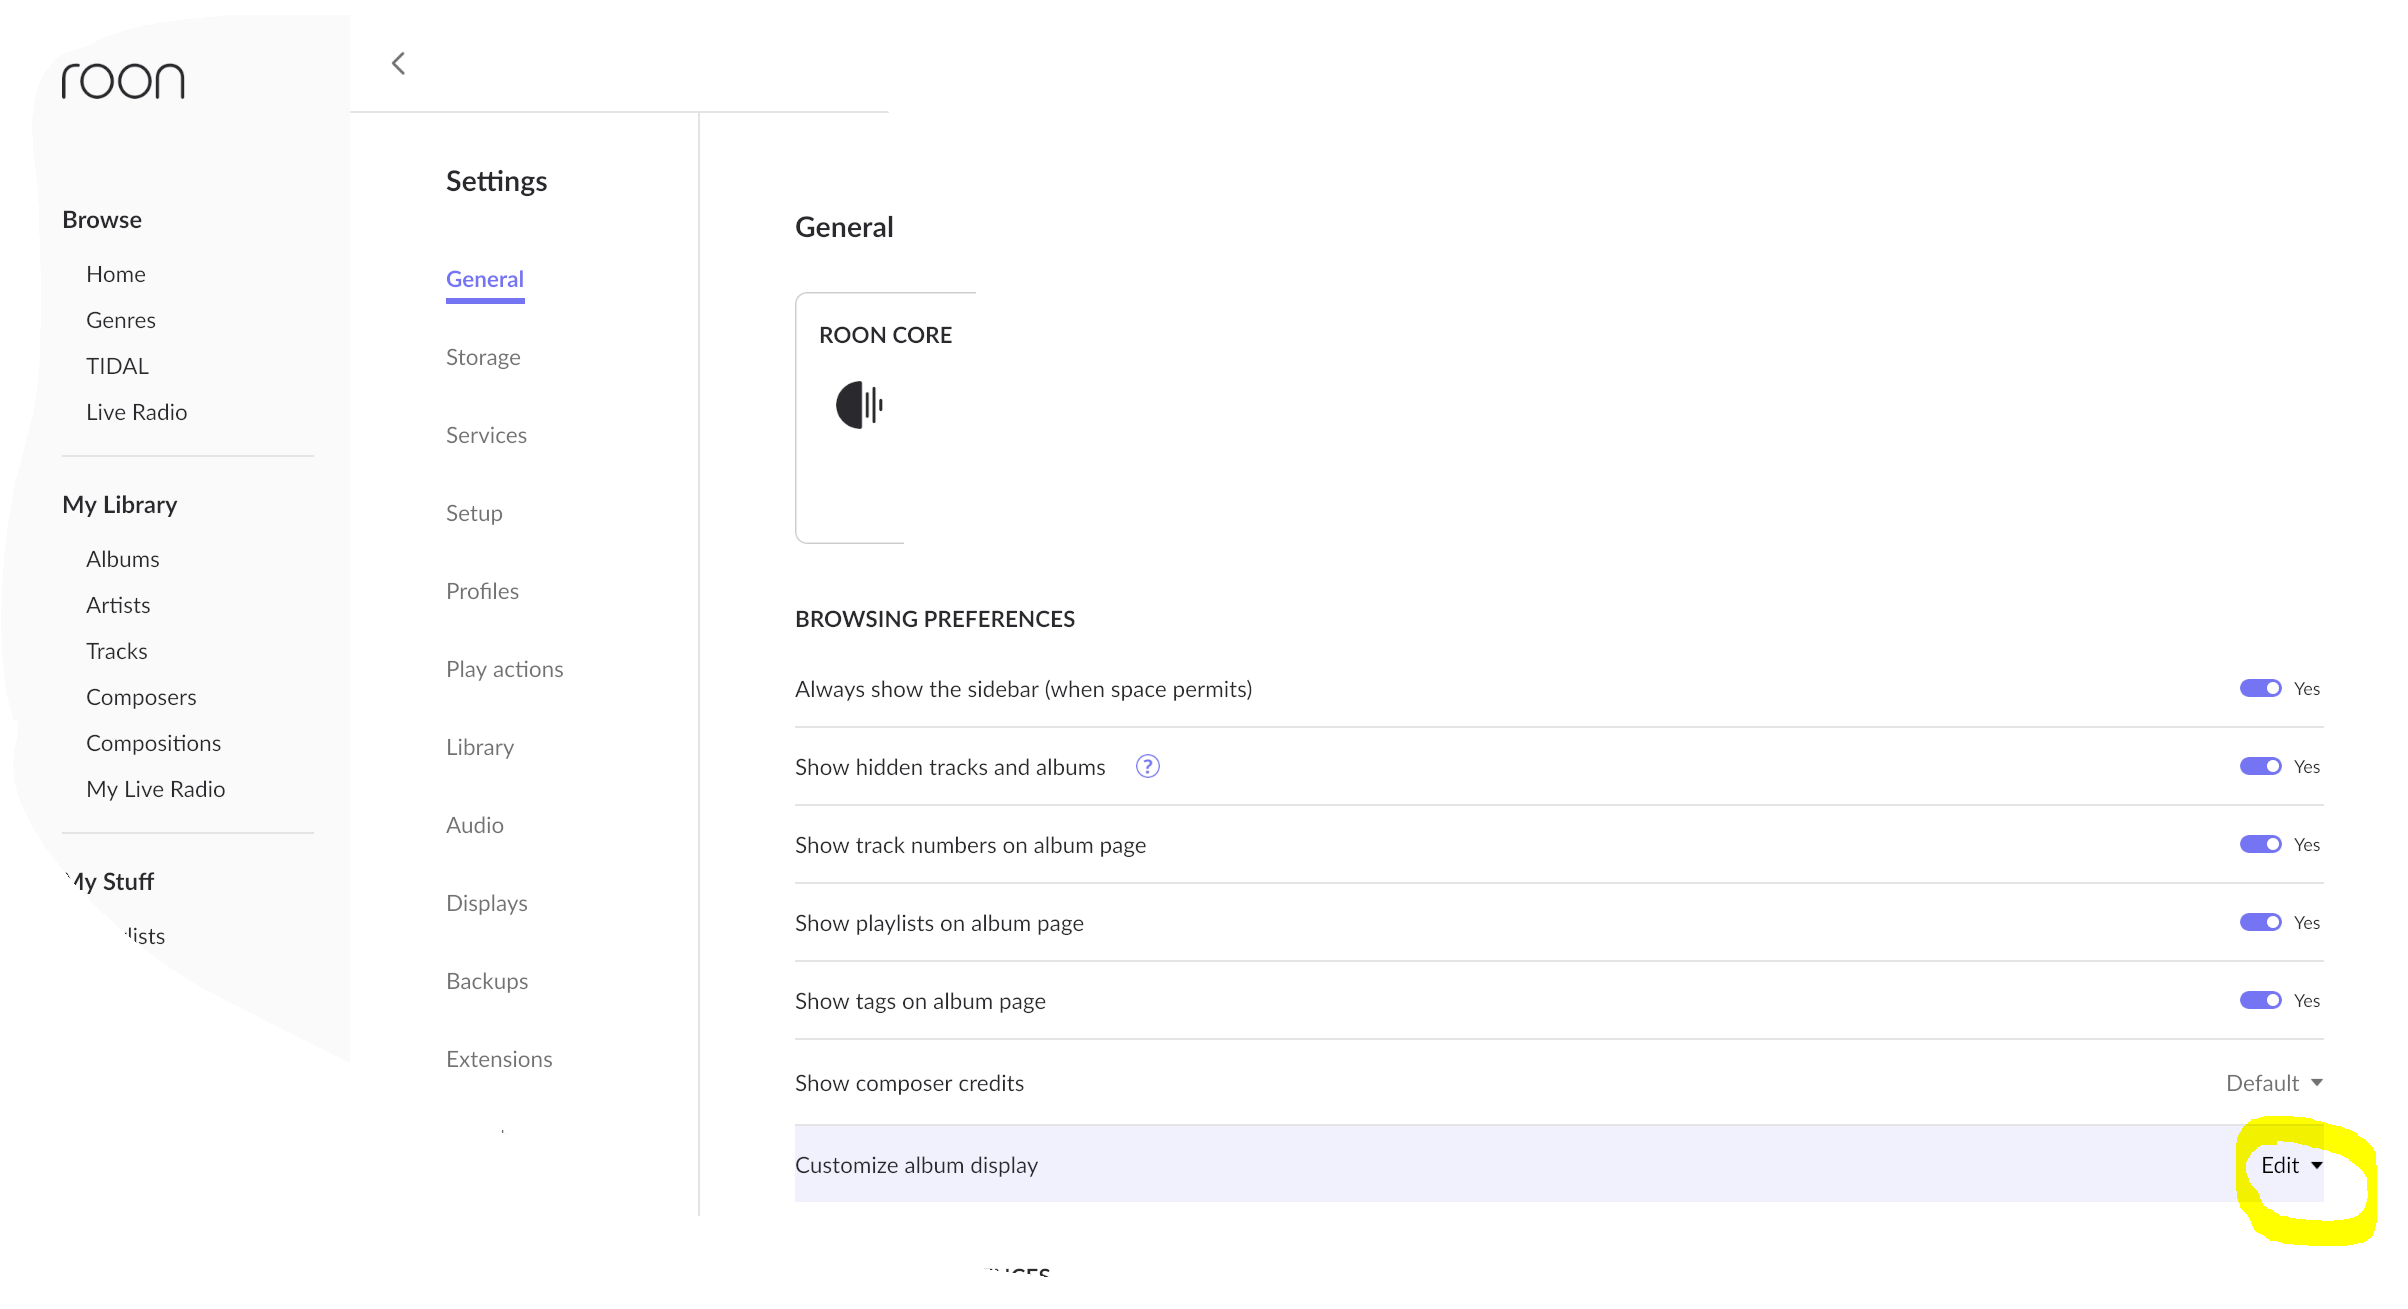The width and height of the screenshot is (2408, 1309).
Task: Click the roon logo
Action: tap(123, 81)
